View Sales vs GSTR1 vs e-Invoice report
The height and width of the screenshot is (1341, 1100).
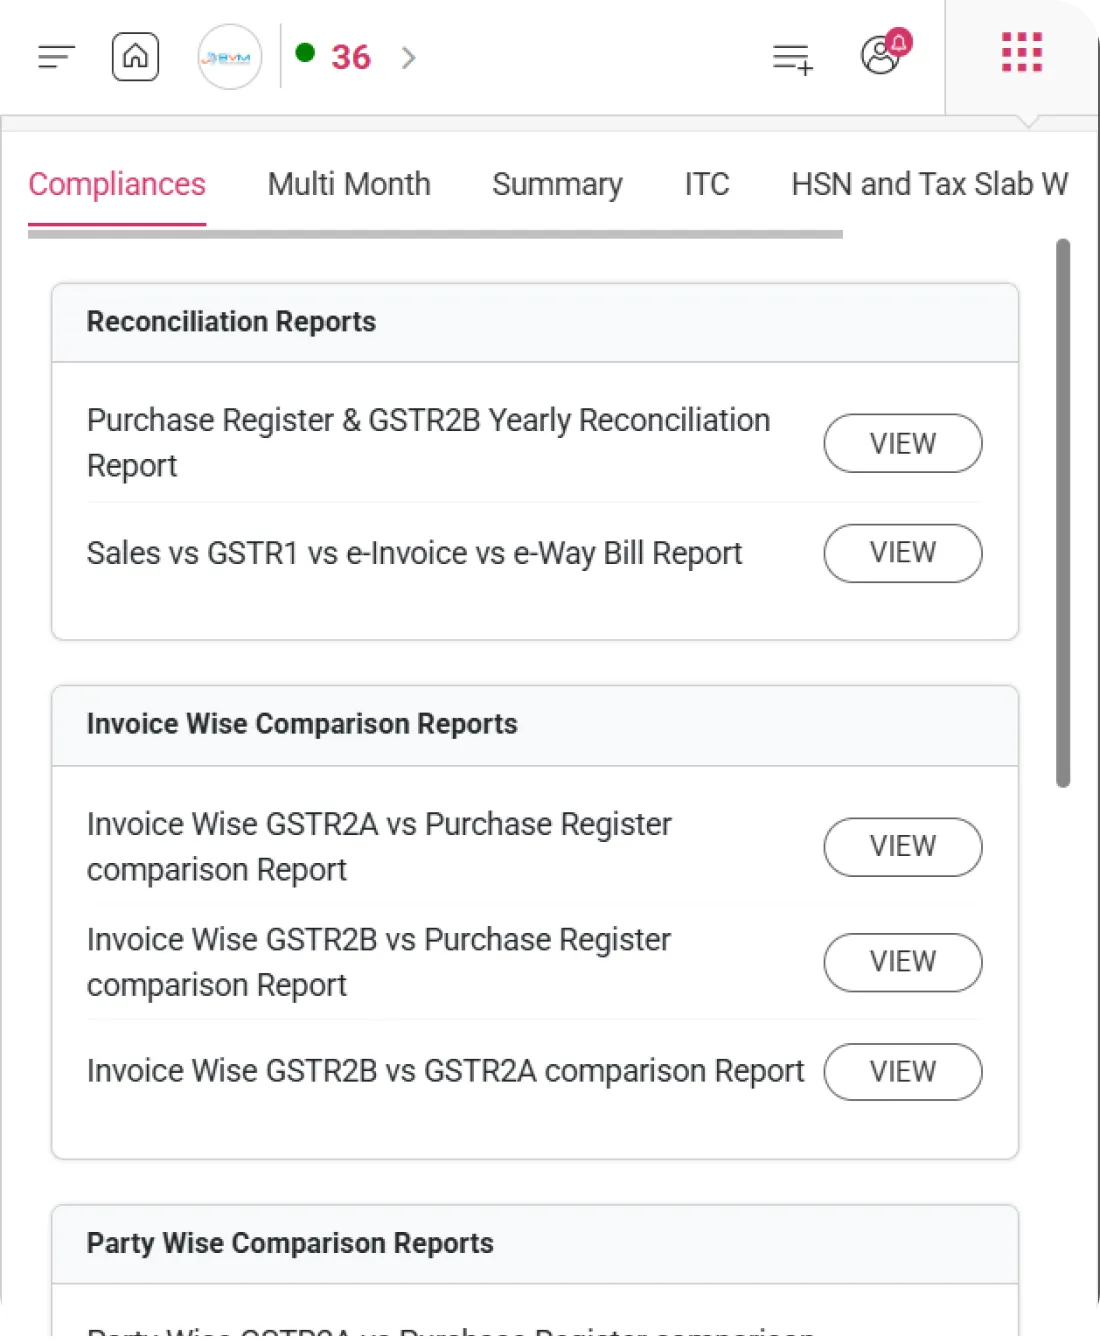click(903, 553)
